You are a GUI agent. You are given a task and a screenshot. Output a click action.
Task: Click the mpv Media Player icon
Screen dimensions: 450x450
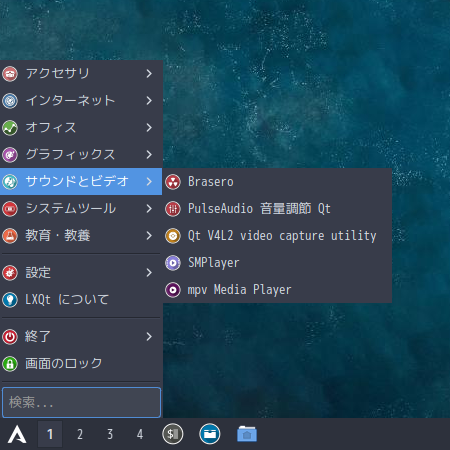point(173,290)
